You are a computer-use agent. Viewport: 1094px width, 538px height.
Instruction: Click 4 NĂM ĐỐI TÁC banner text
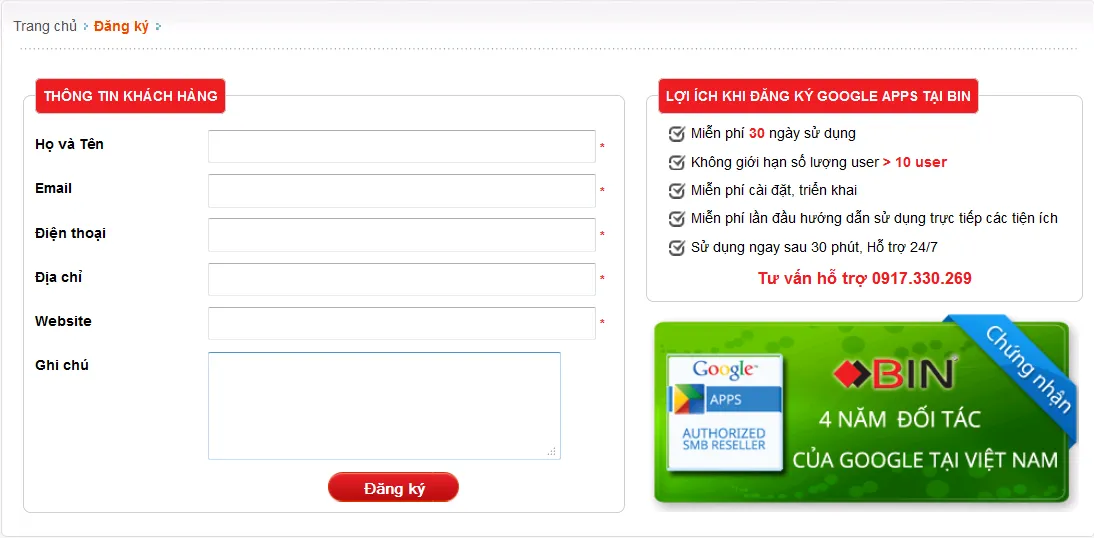click(x=900, y=419)
